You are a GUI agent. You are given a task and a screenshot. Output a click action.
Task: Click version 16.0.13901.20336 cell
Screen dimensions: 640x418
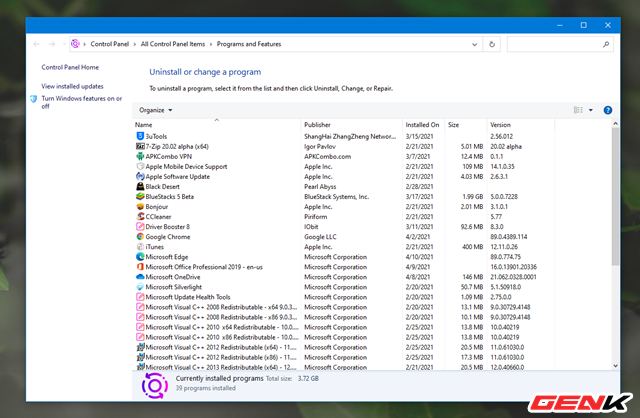(513, 267)
